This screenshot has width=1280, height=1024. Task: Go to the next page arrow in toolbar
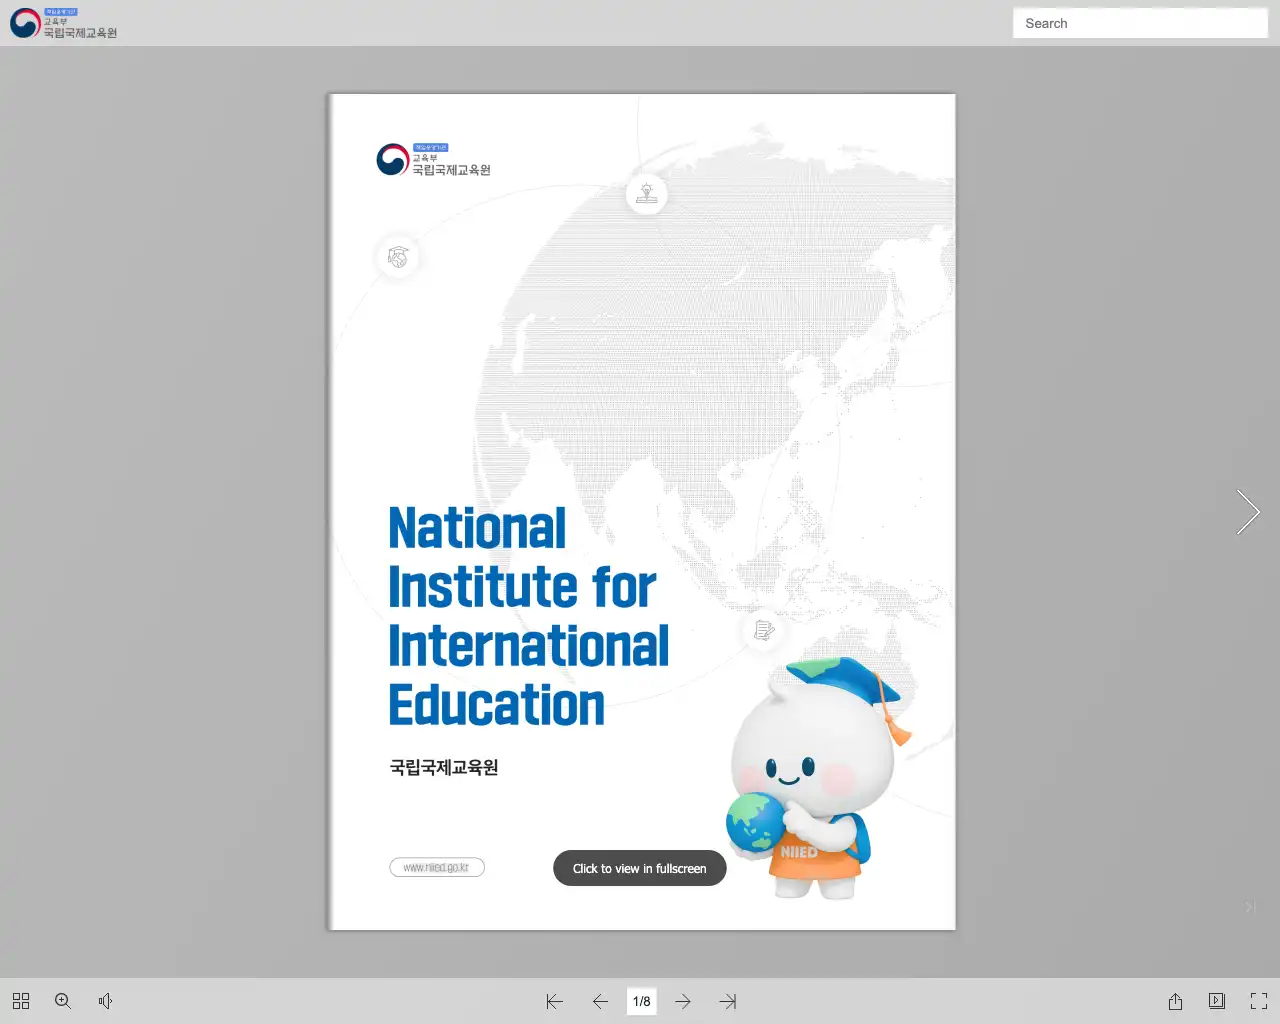click(683, 1001)
